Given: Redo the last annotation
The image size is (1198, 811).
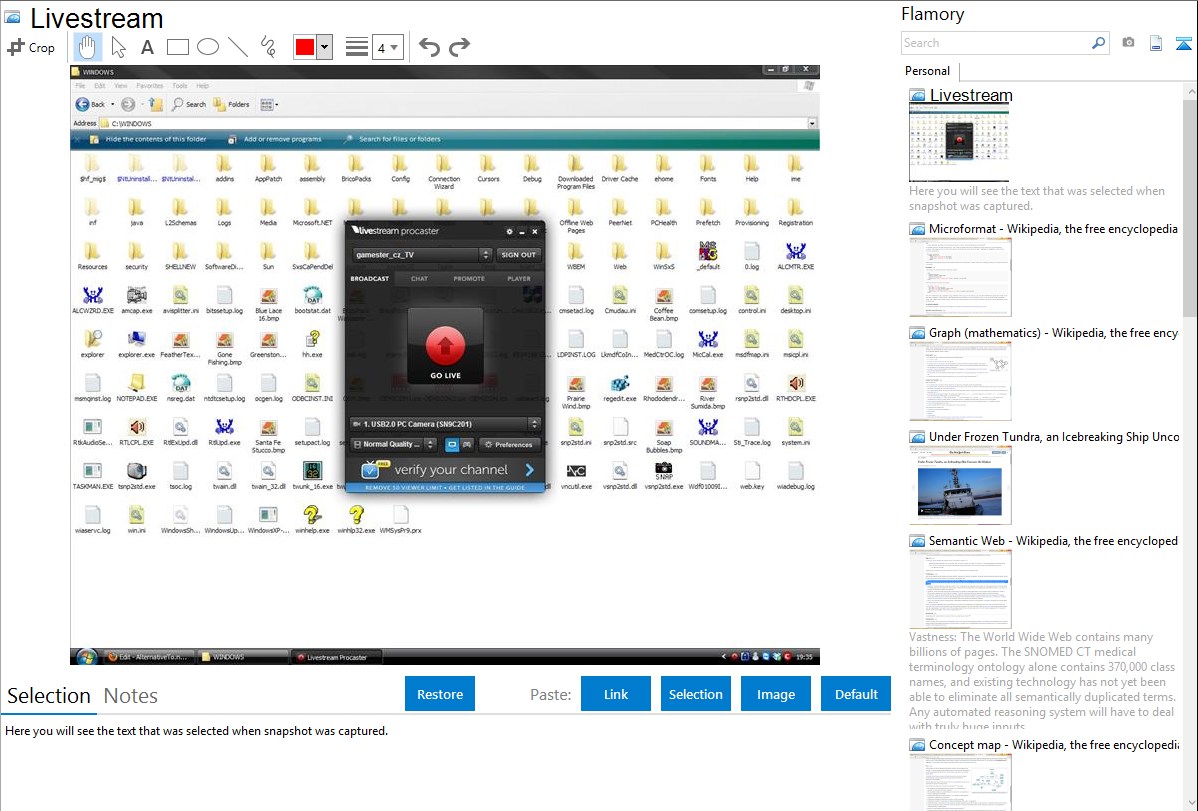Looking at the screenshot, I should coord(459,47).
